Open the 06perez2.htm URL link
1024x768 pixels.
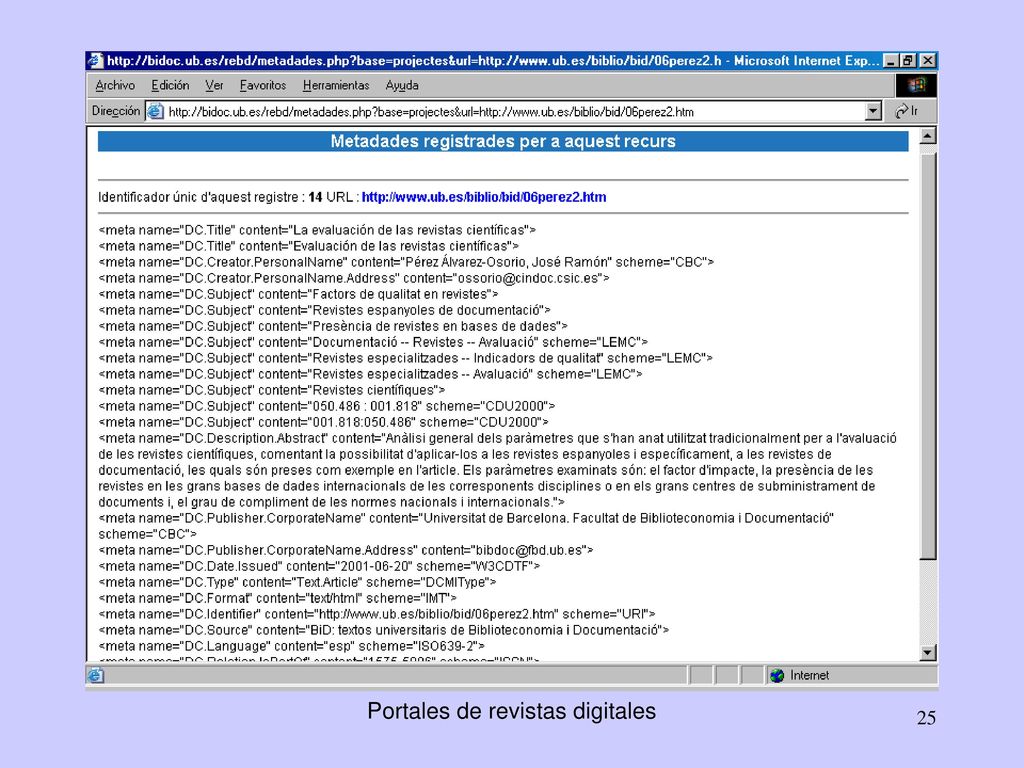484,197
